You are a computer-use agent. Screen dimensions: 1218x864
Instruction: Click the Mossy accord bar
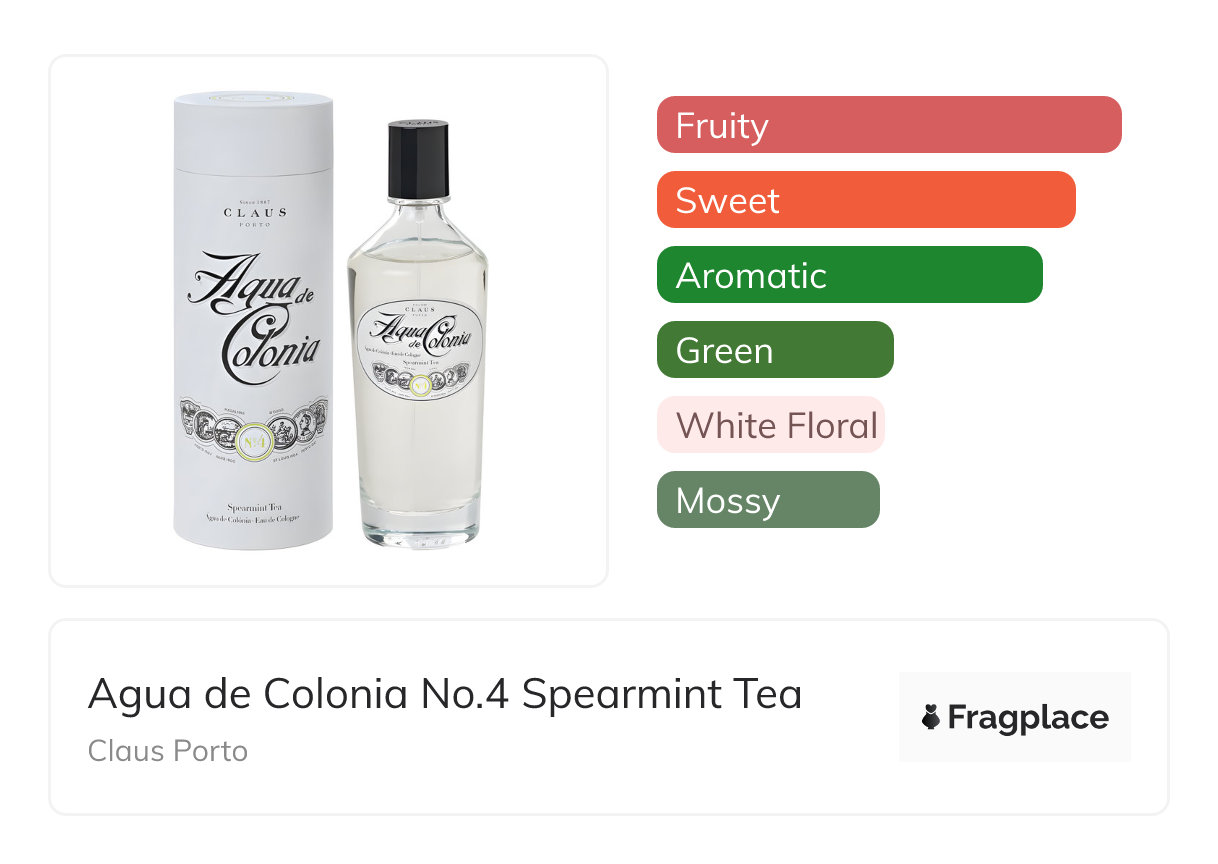click(x=767, y=500)
